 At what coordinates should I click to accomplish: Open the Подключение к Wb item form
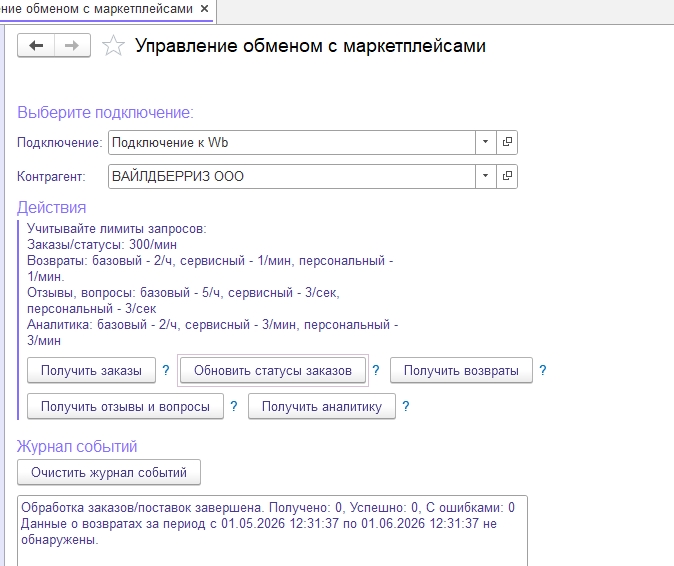tap(507, 142)
